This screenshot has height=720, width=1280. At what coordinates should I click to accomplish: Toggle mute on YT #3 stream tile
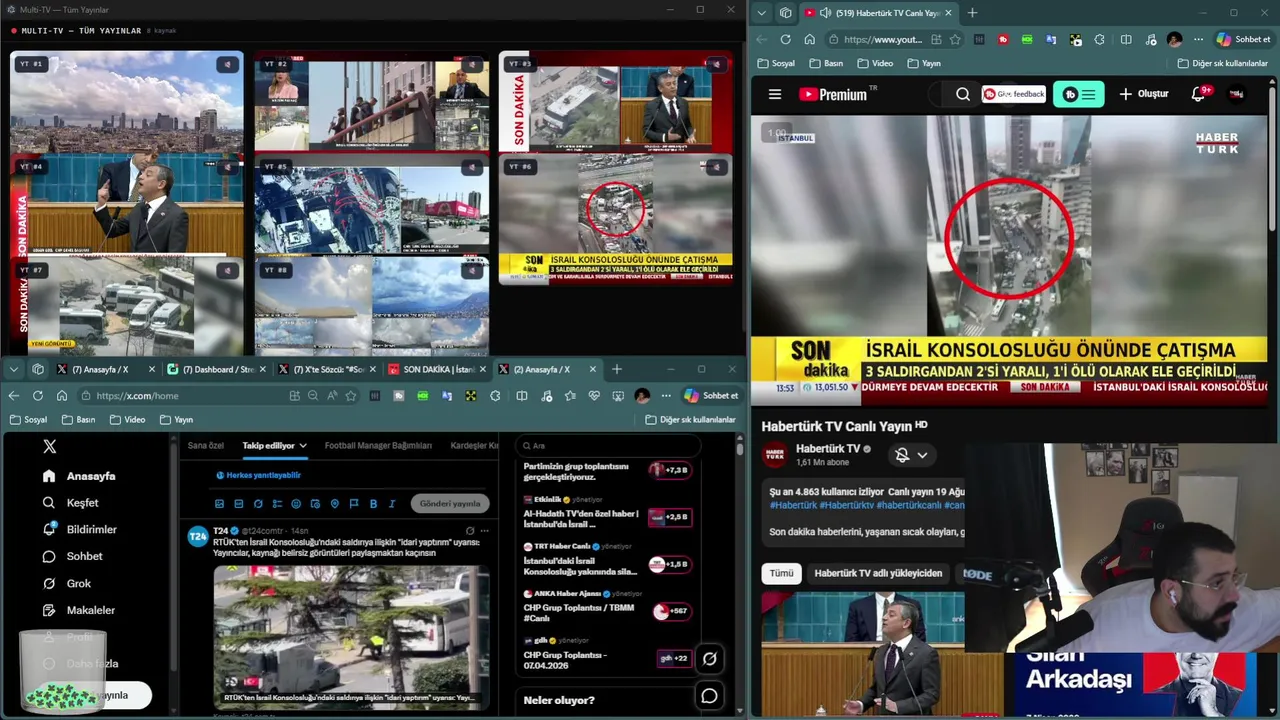(x=715, y=64)
